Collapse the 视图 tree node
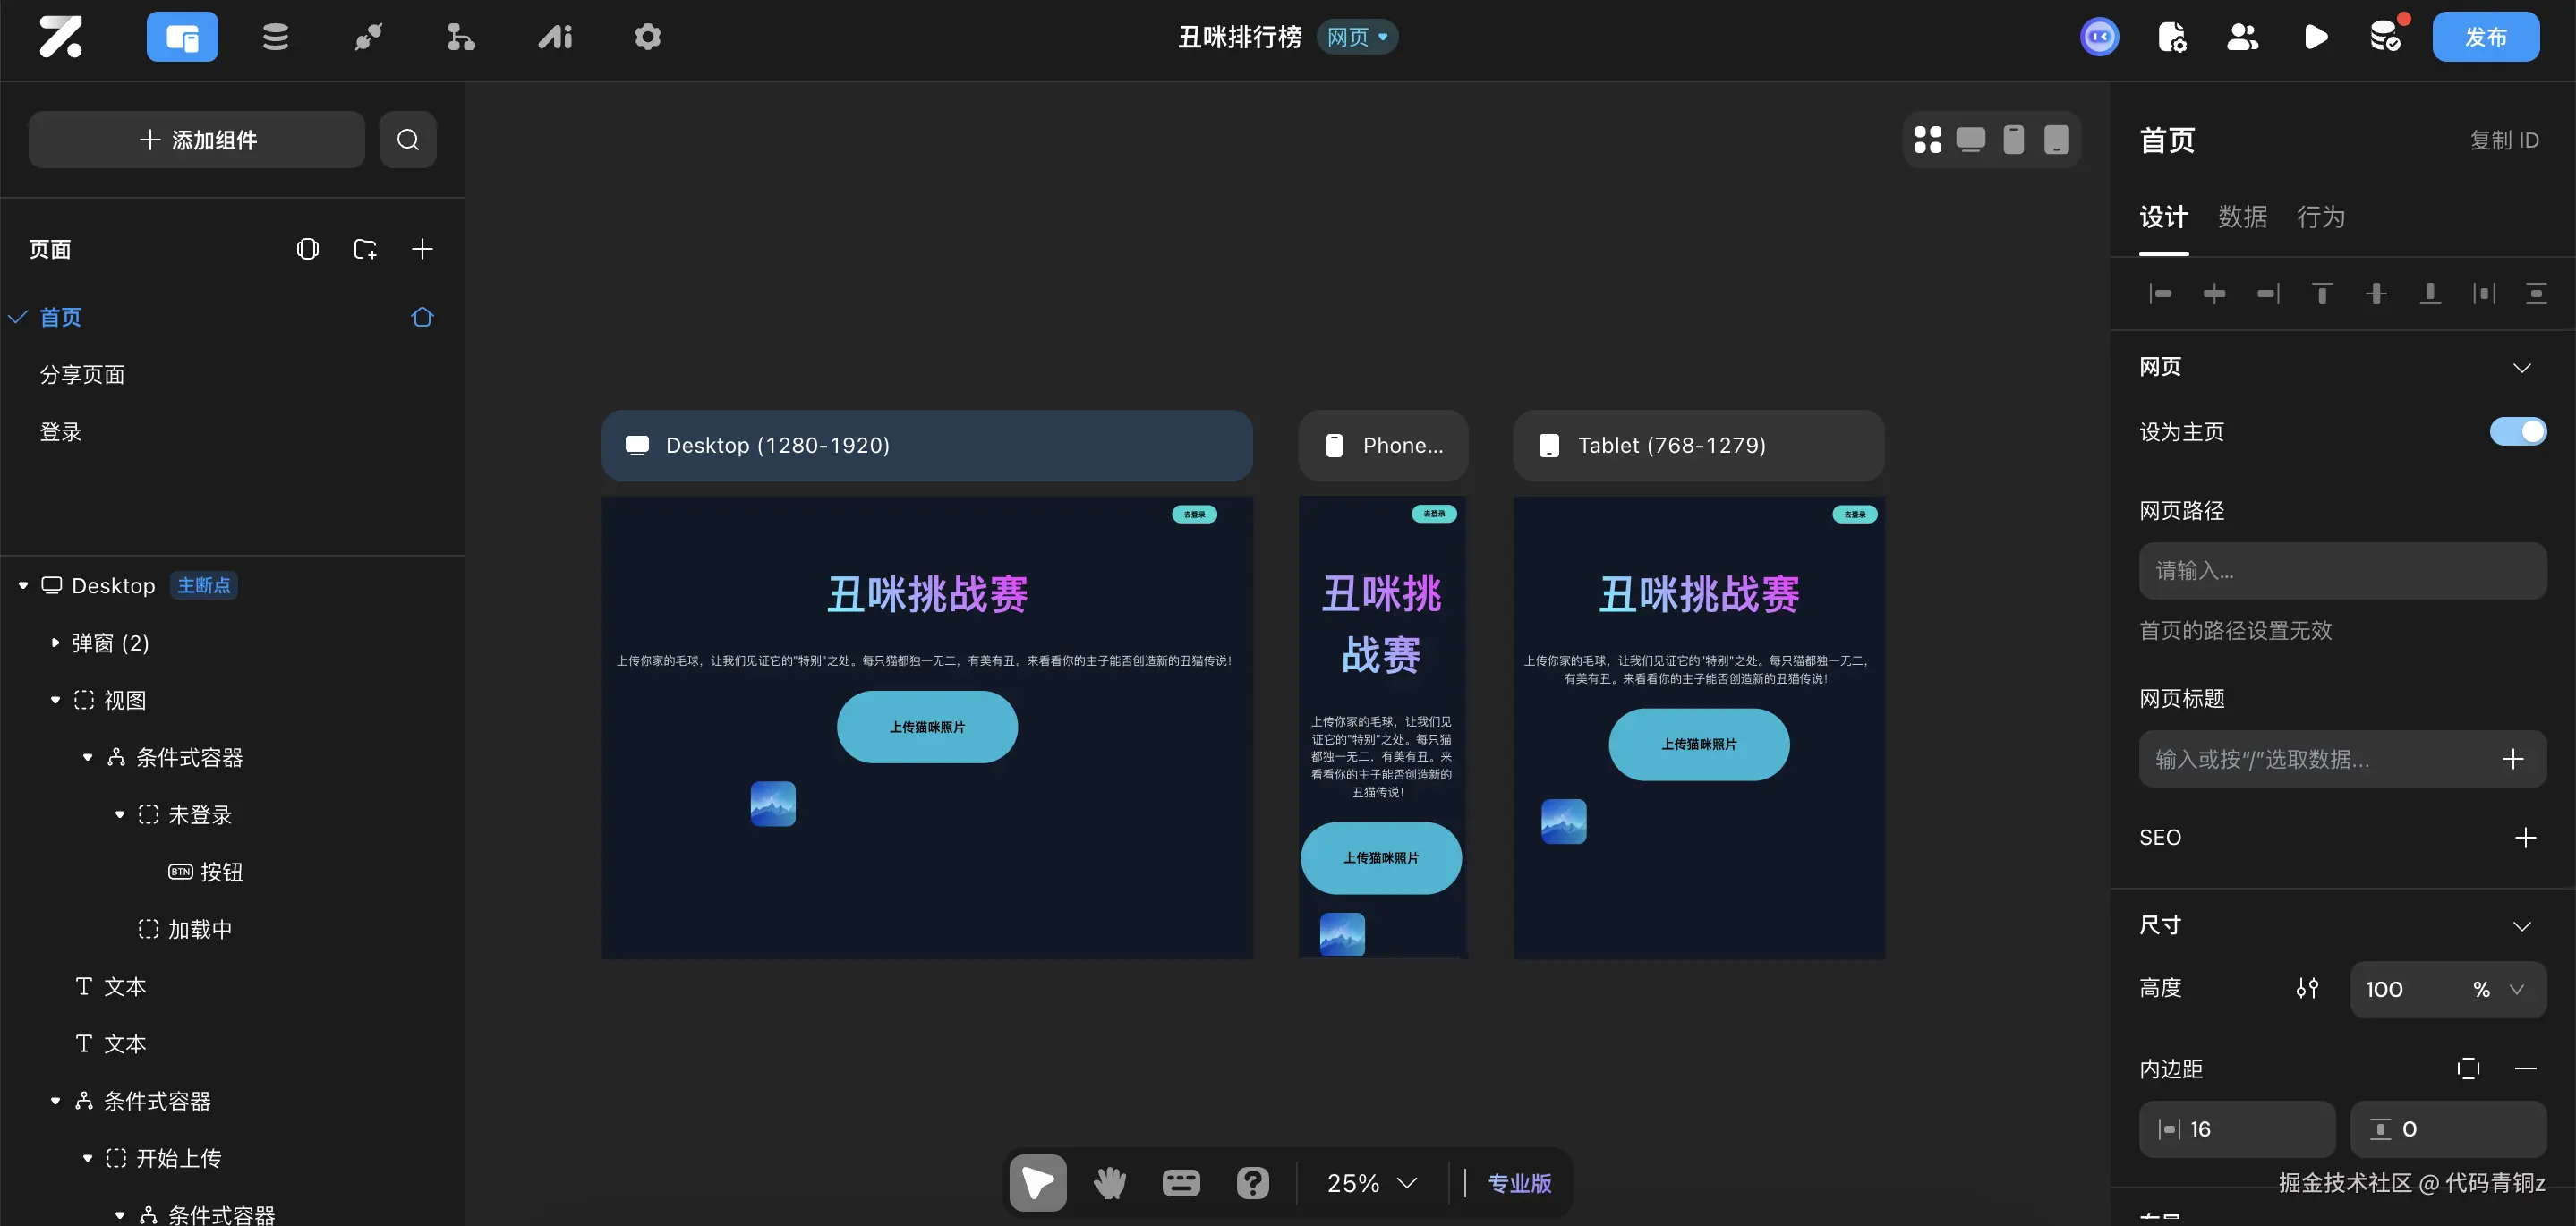 (x=55, y=700)
